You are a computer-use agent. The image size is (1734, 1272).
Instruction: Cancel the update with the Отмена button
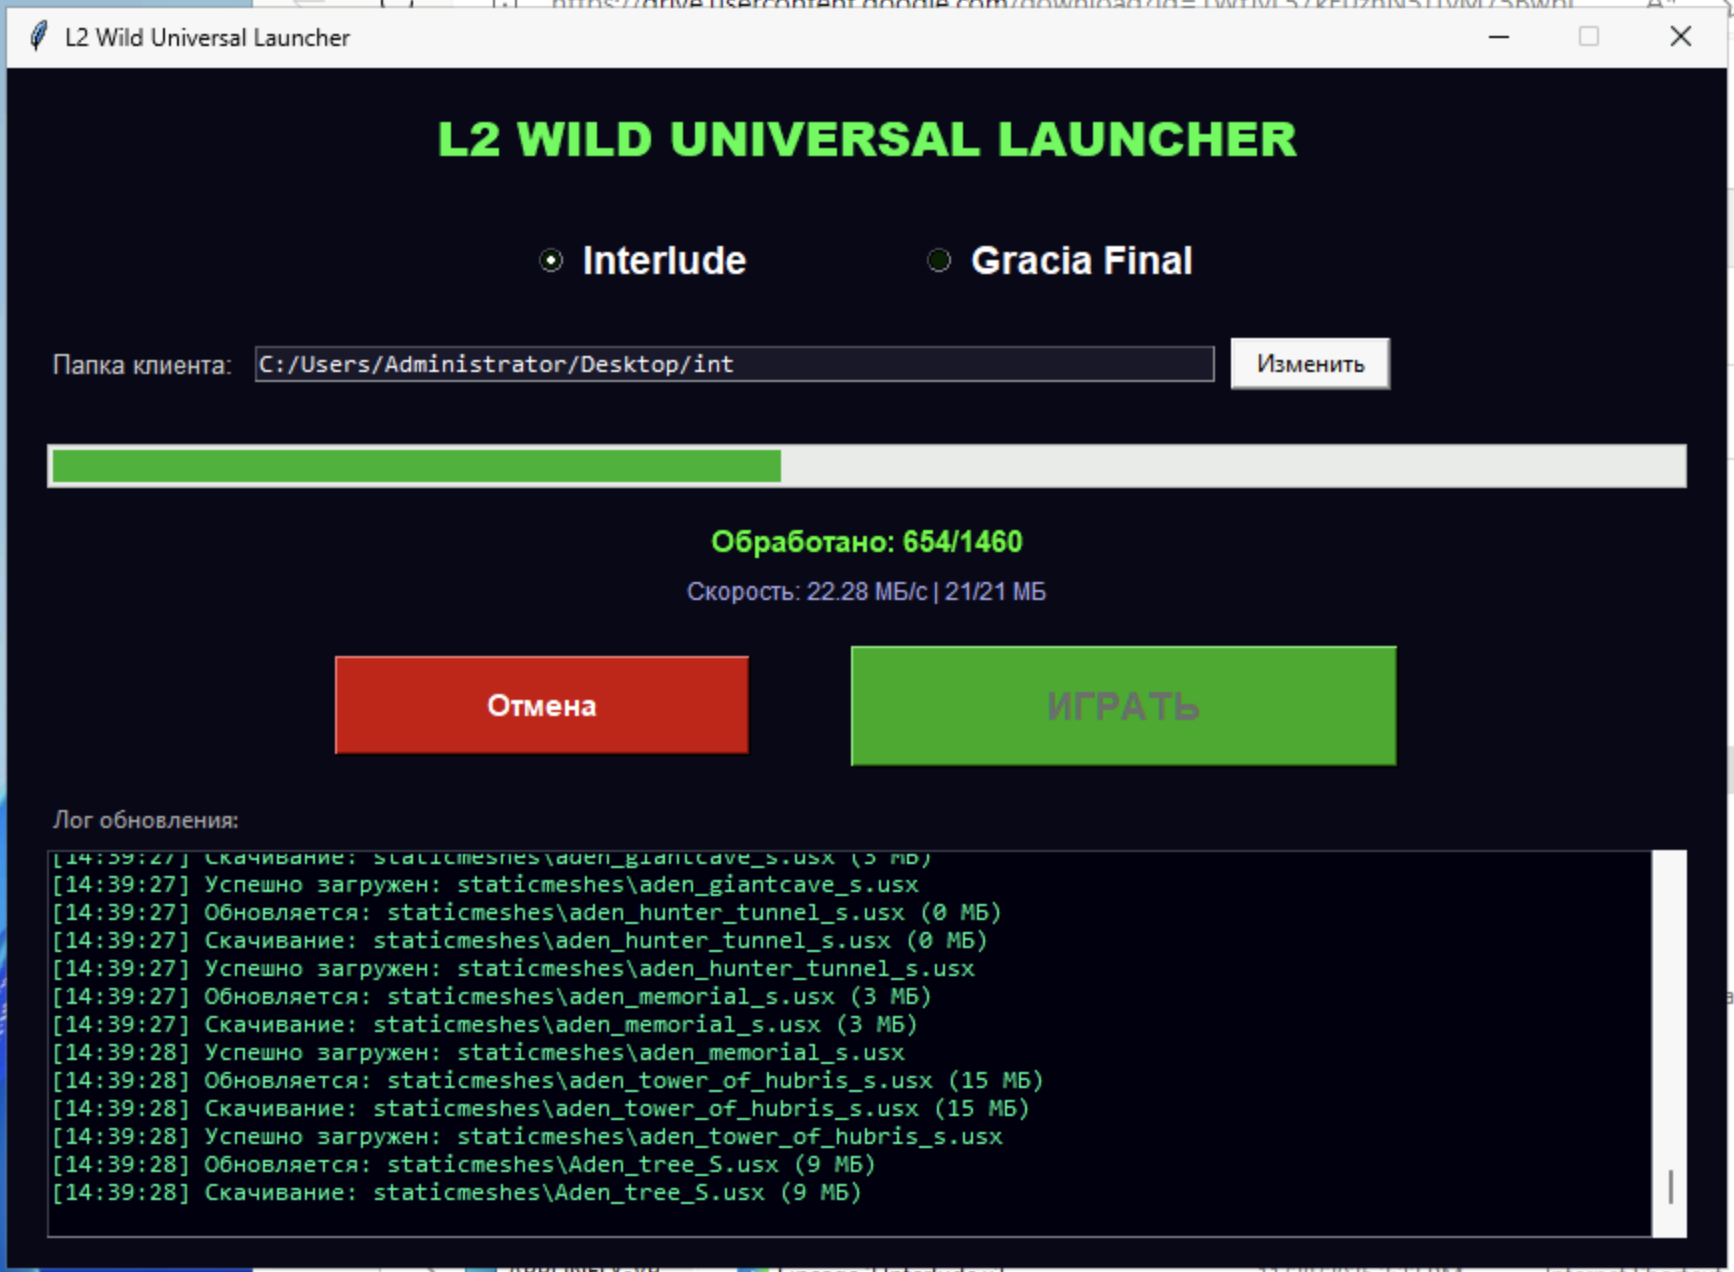(541, 705)
